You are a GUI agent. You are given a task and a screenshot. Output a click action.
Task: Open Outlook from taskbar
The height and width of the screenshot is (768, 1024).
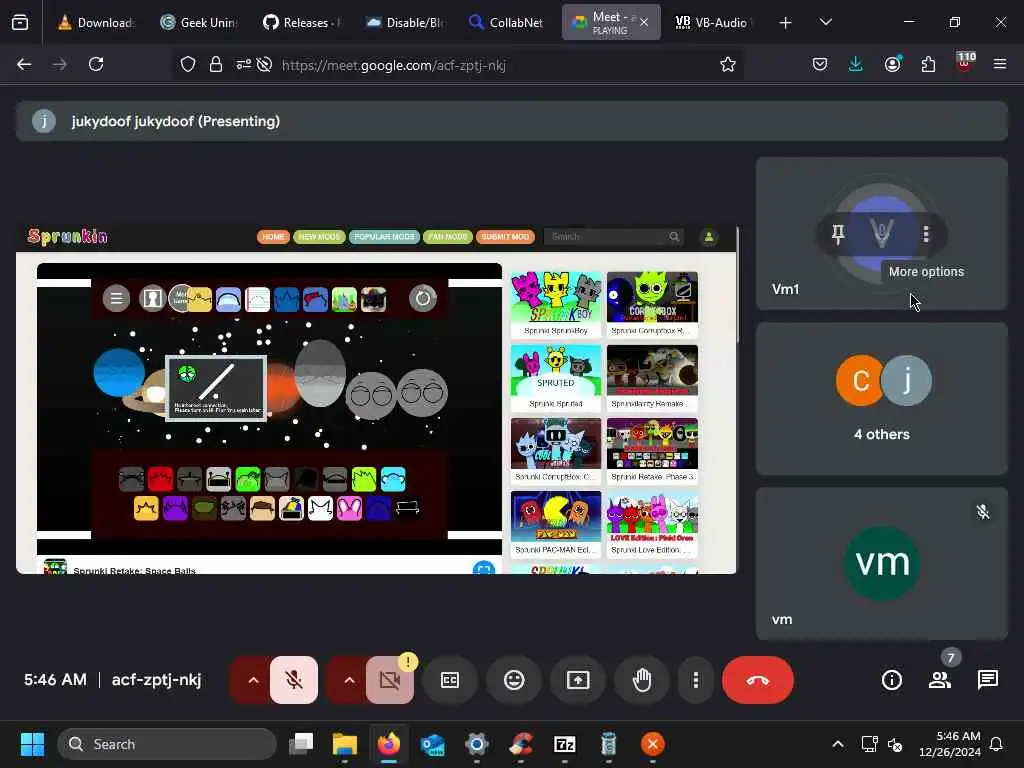pyautogui.click(x=433, y=744)
